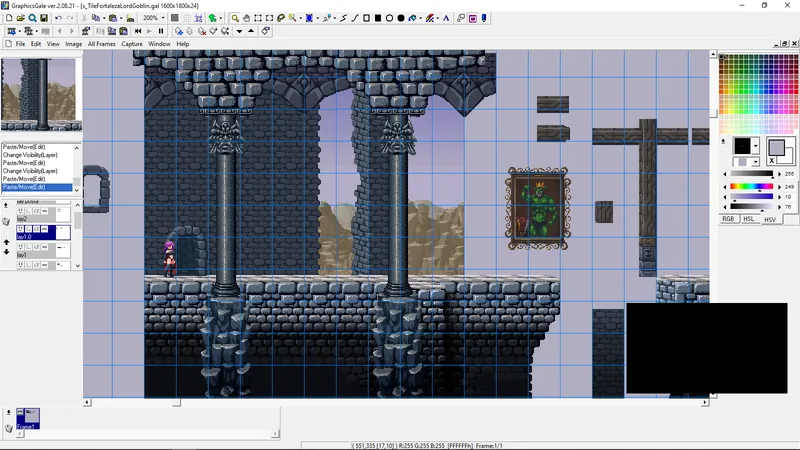Open the File menu

[20, 44]
